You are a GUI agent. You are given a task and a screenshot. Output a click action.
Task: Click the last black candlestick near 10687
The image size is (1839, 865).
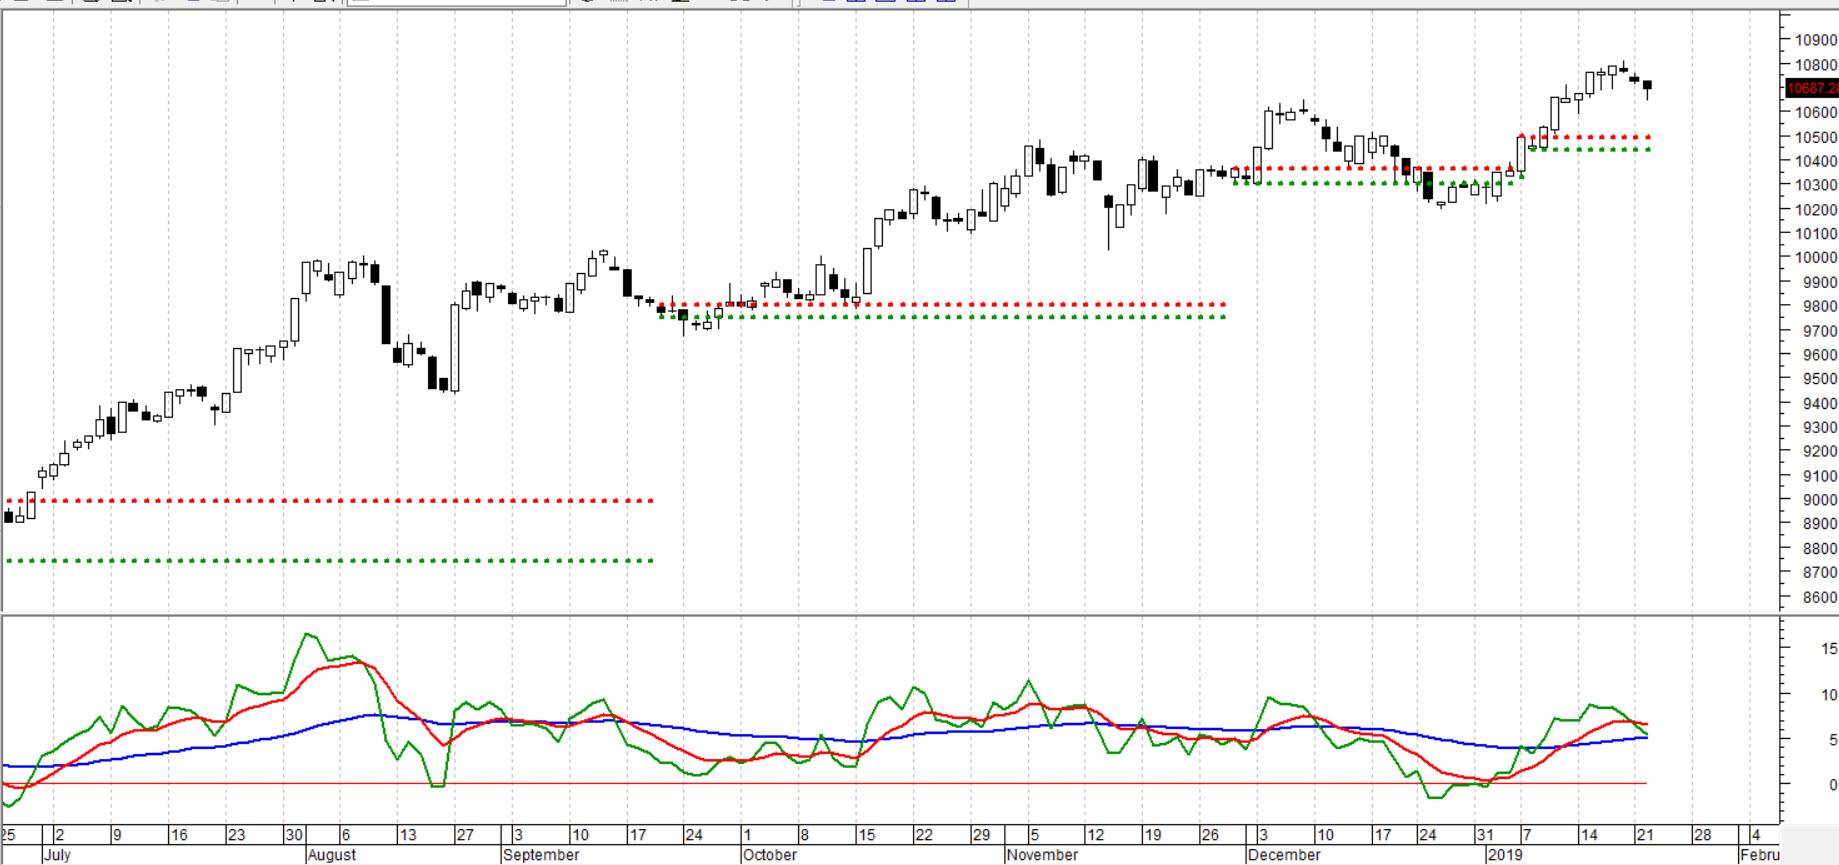pyautogui.click(x=1647, y=87)
